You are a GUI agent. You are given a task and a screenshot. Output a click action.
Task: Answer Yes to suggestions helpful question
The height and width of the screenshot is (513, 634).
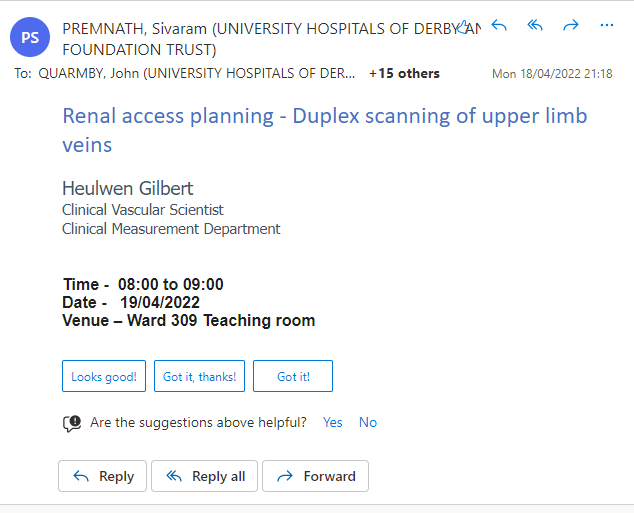pyautogui.click(x=333, y=422)
